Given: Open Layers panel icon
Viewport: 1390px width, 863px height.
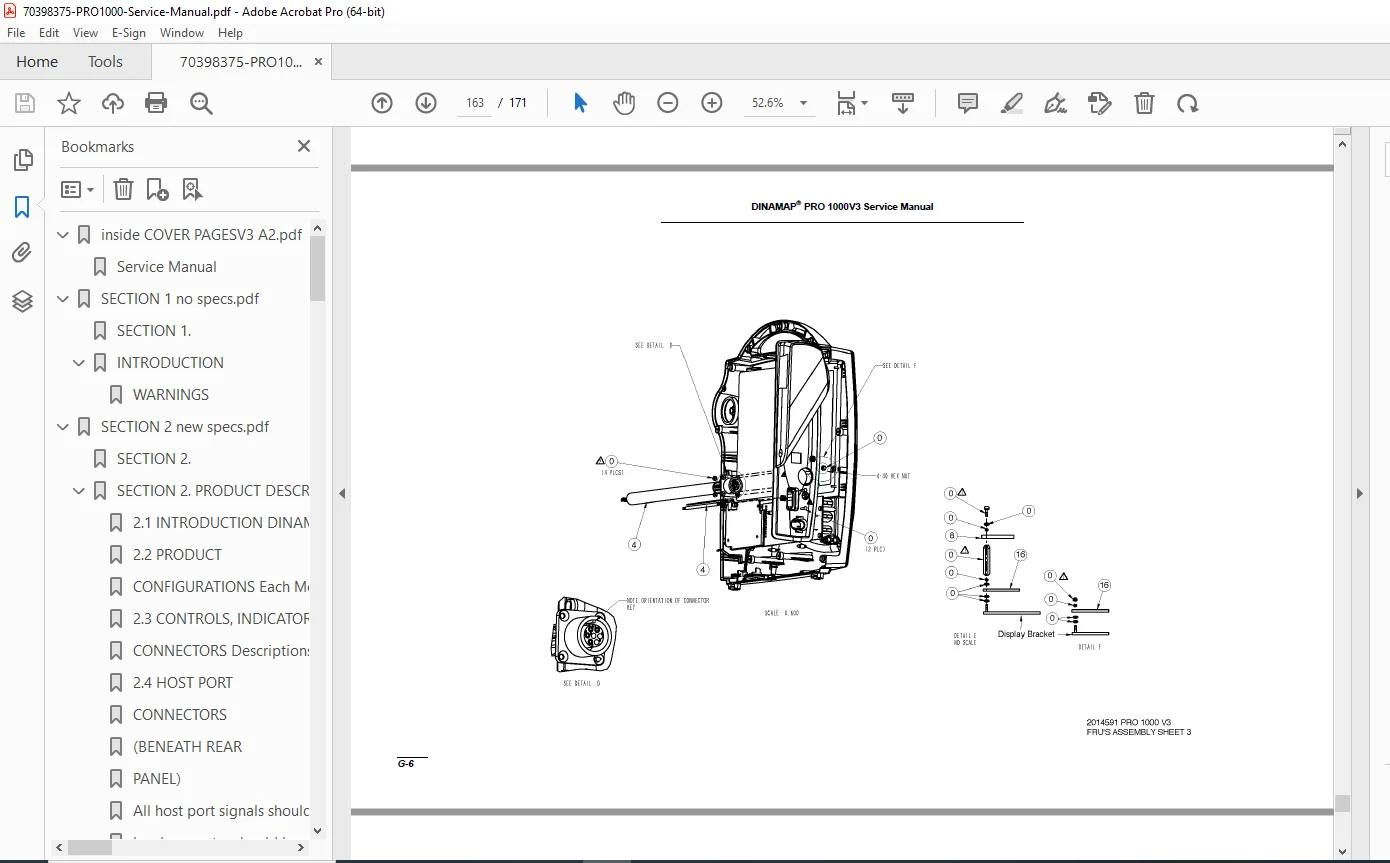Looking at the screenshot, I should coord(22,301).
